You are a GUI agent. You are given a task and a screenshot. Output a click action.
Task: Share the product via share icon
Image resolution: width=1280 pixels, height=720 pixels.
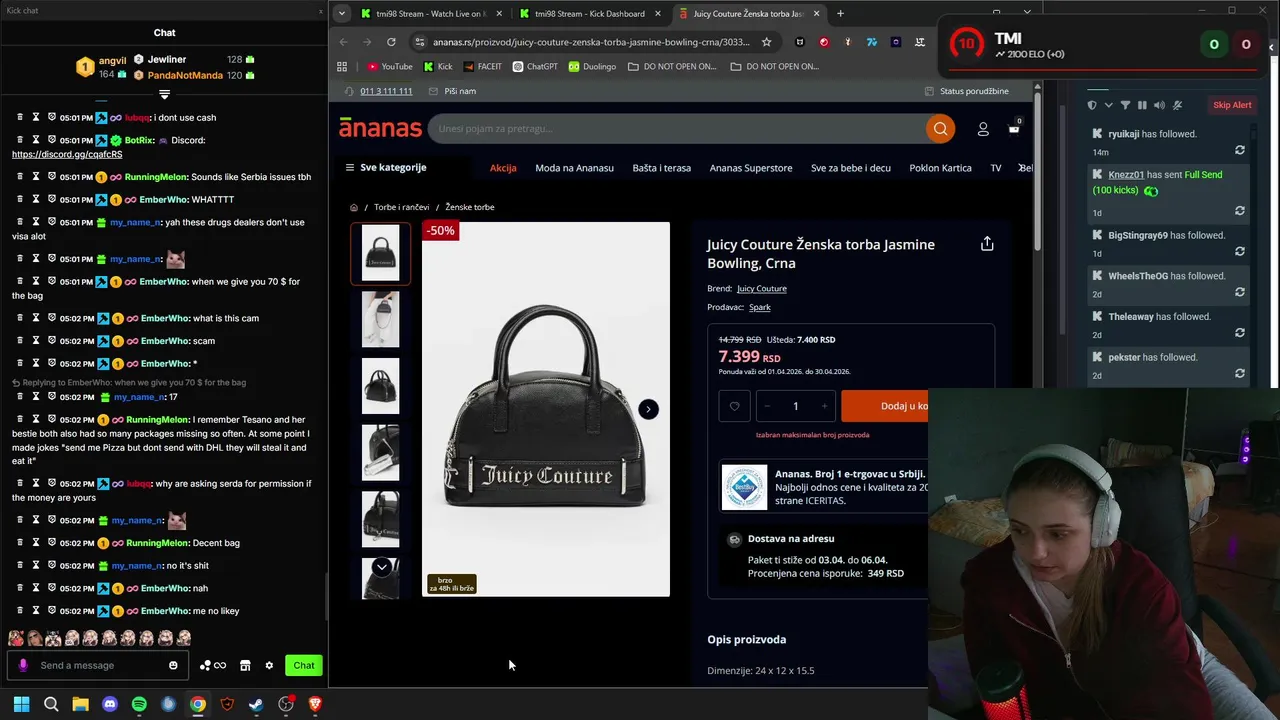coord(987,244)
